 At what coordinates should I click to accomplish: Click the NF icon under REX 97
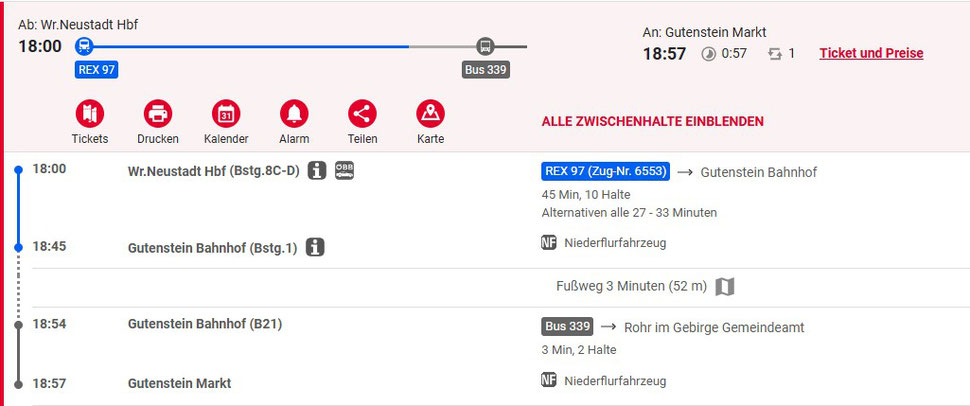click(549, 242)
